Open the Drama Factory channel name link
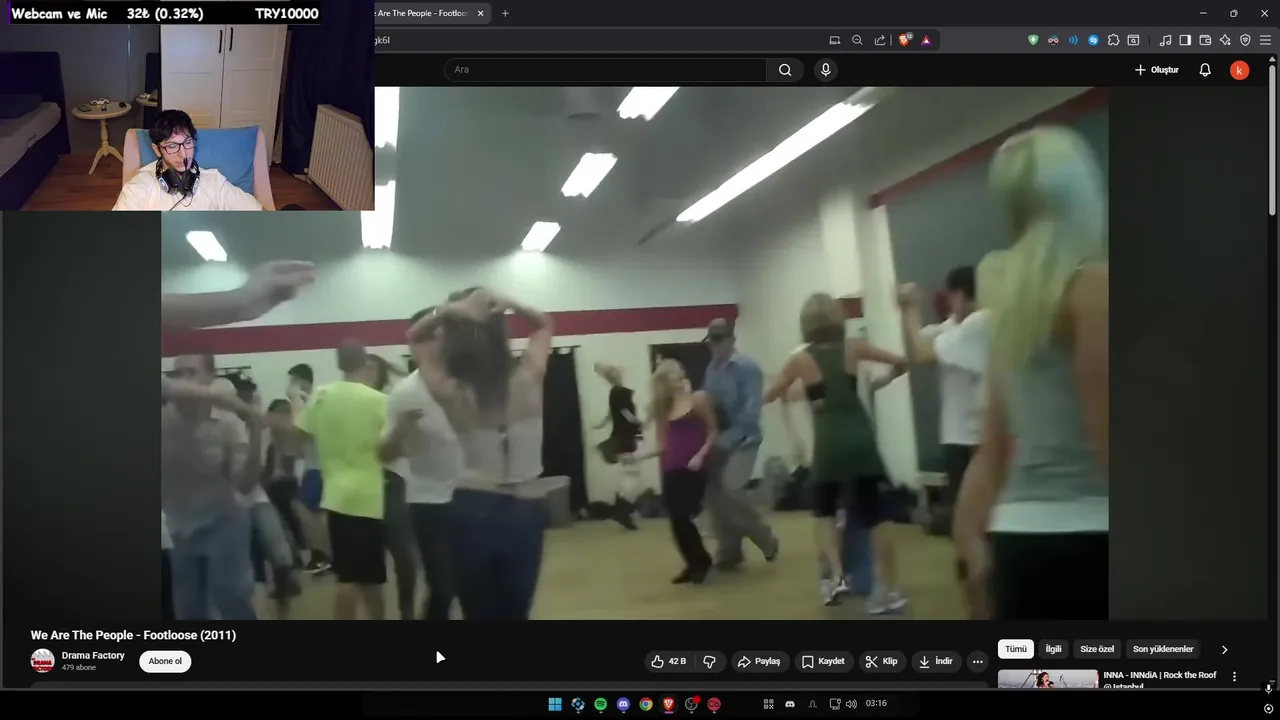 (93, 656)
